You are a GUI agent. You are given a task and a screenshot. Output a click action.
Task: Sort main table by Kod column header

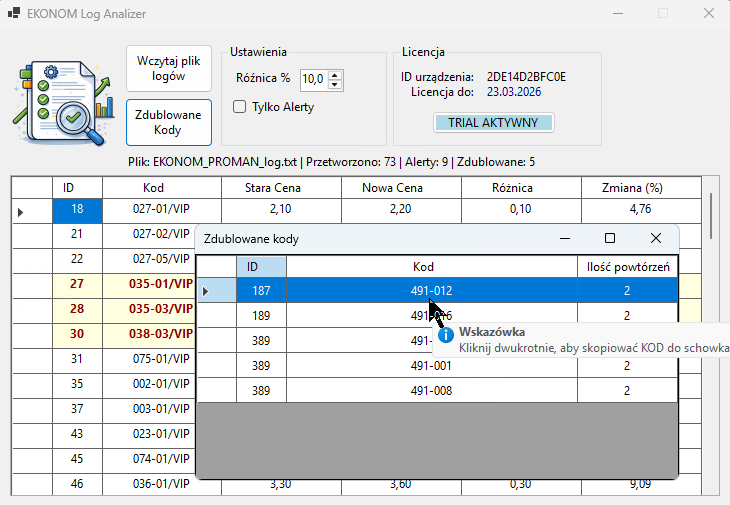(162, 188)
